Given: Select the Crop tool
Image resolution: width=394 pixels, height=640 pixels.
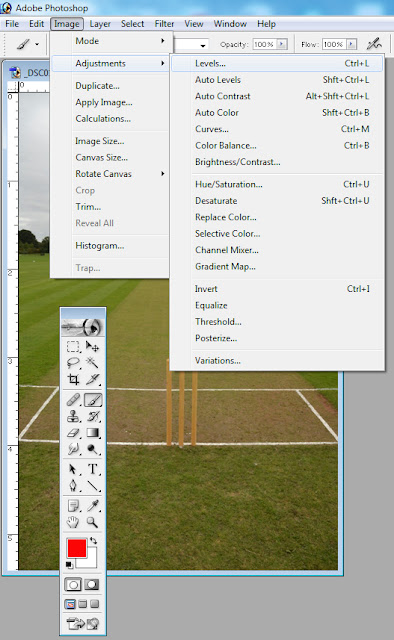Looking at the screenshot, I should (x=73, y=379).
